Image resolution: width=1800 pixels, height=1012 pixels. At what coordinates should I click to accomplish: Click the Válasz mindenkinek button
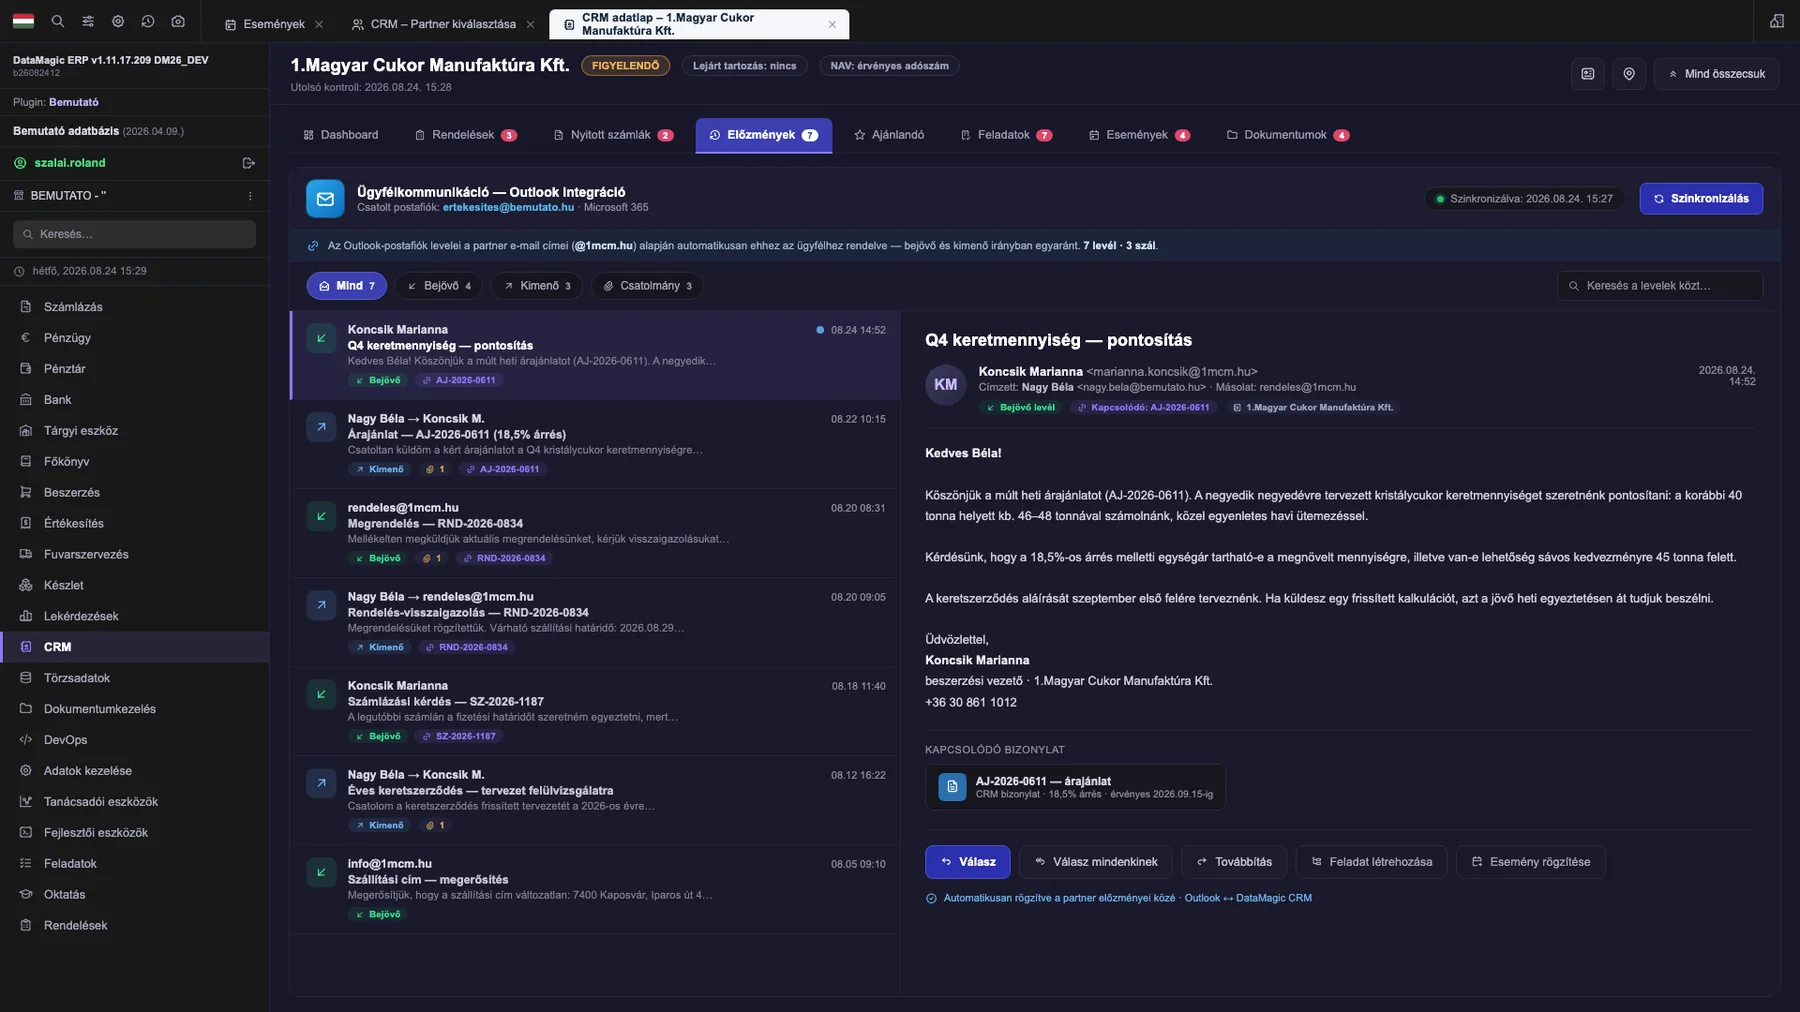pos(1096,862)
